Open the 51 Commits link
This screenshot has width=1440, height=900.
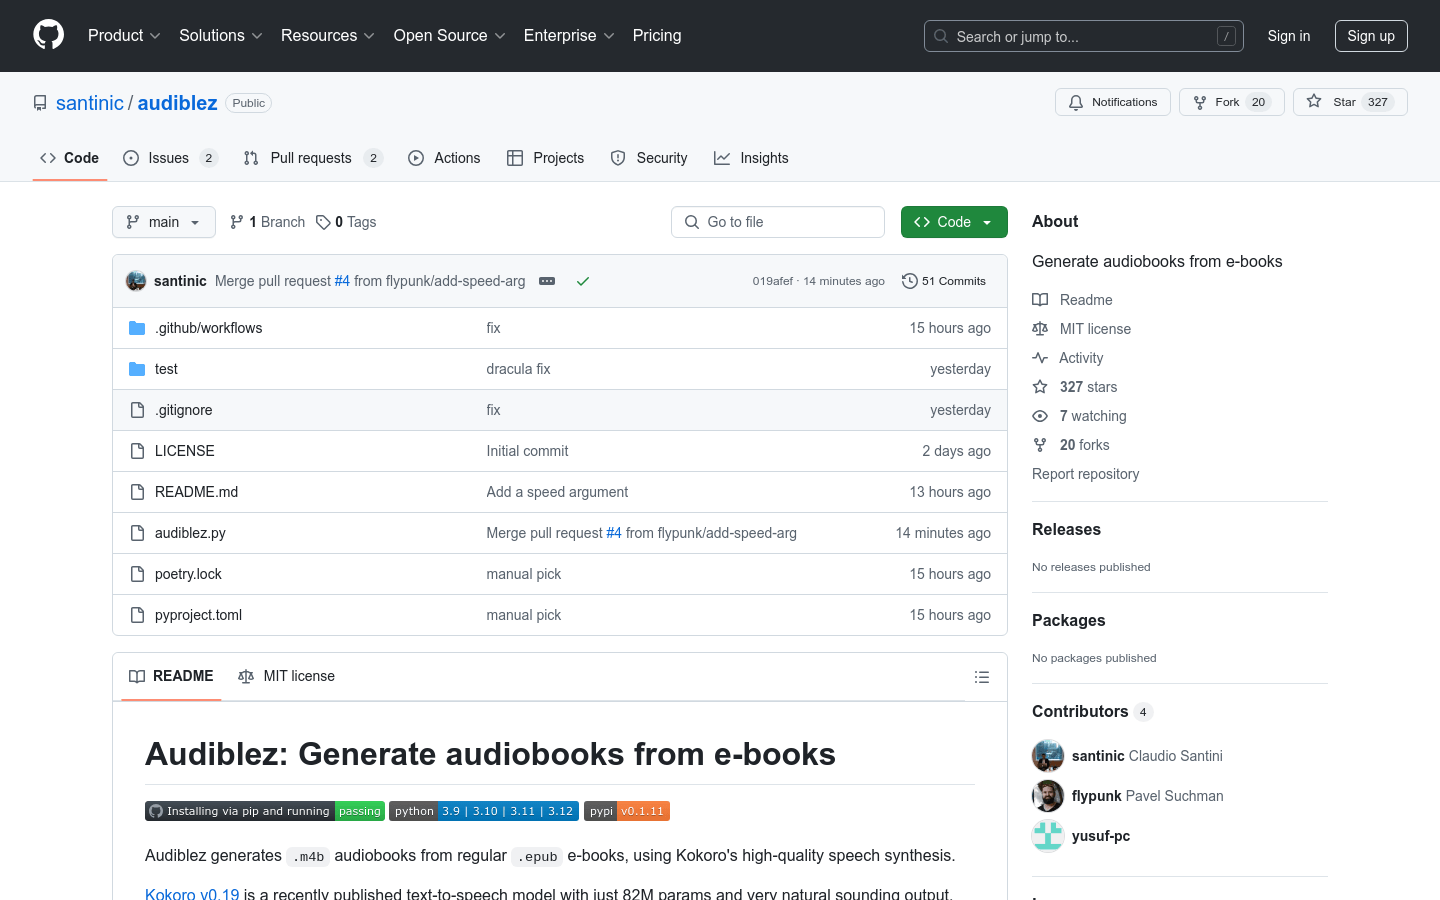[944, 281]
